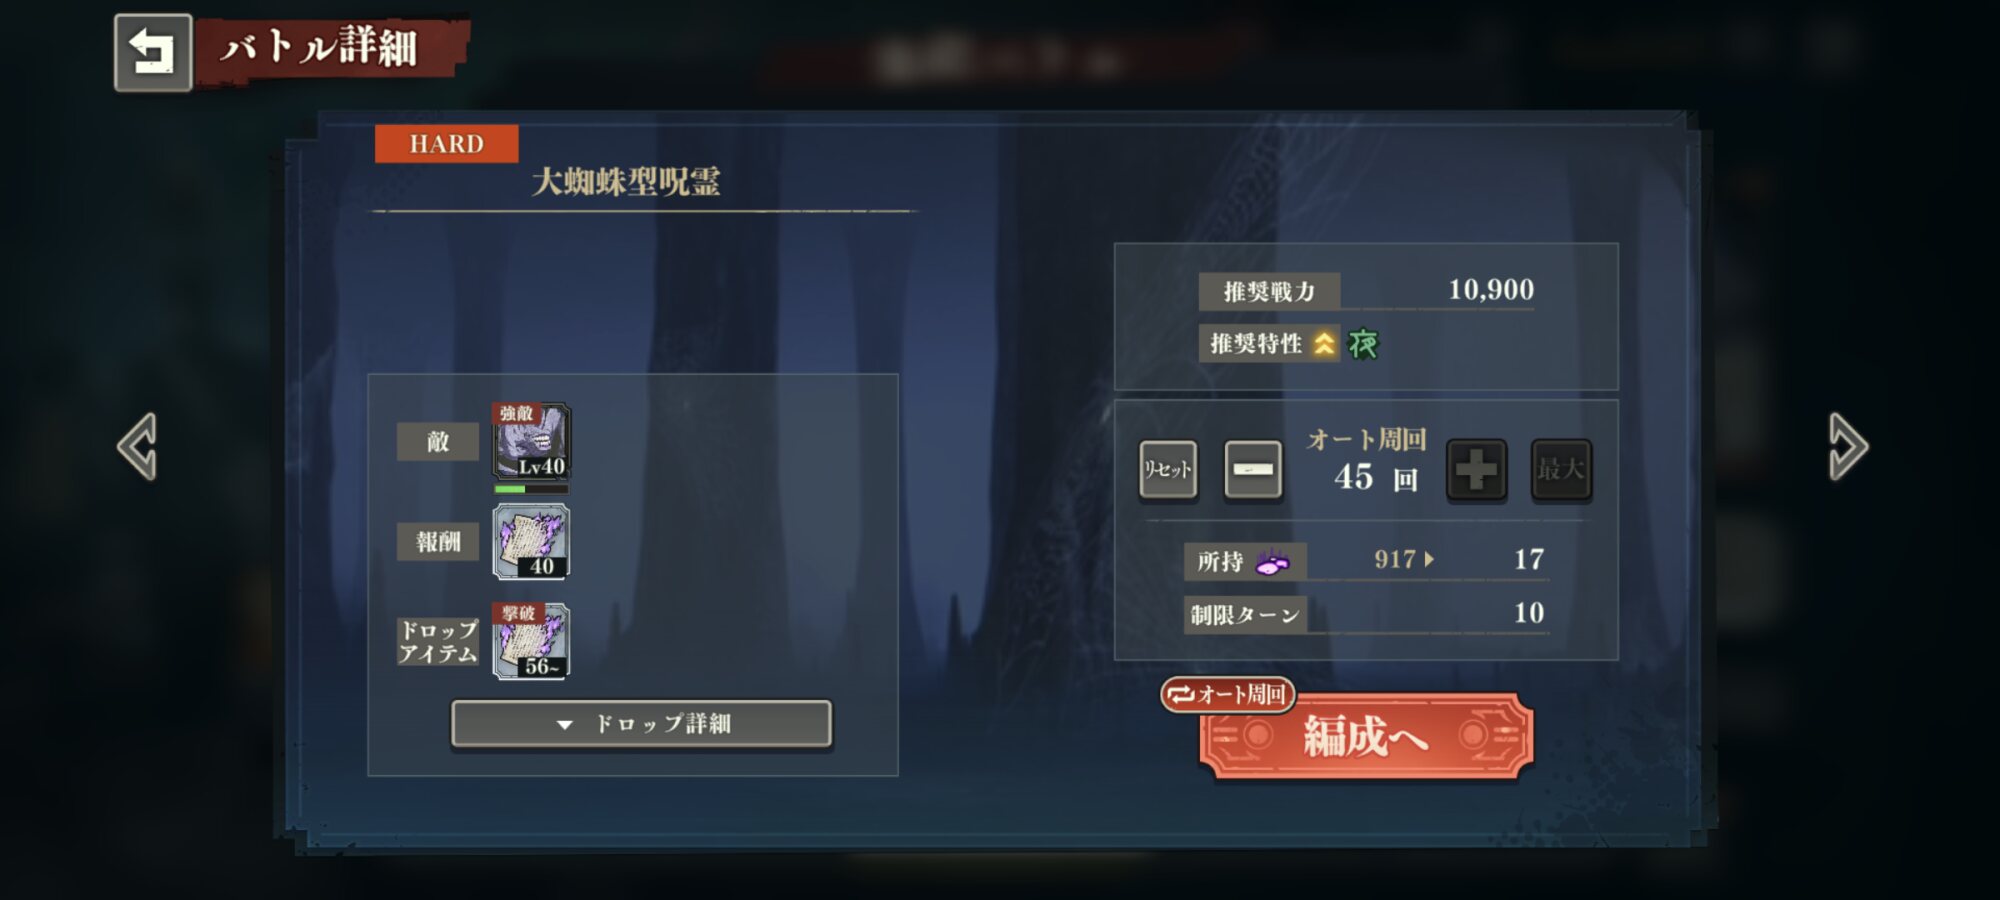Tap the 45 回 auto-run count value
Image resolution: width=2000 pixels, height=900 pixels.
coord(1375,478)
